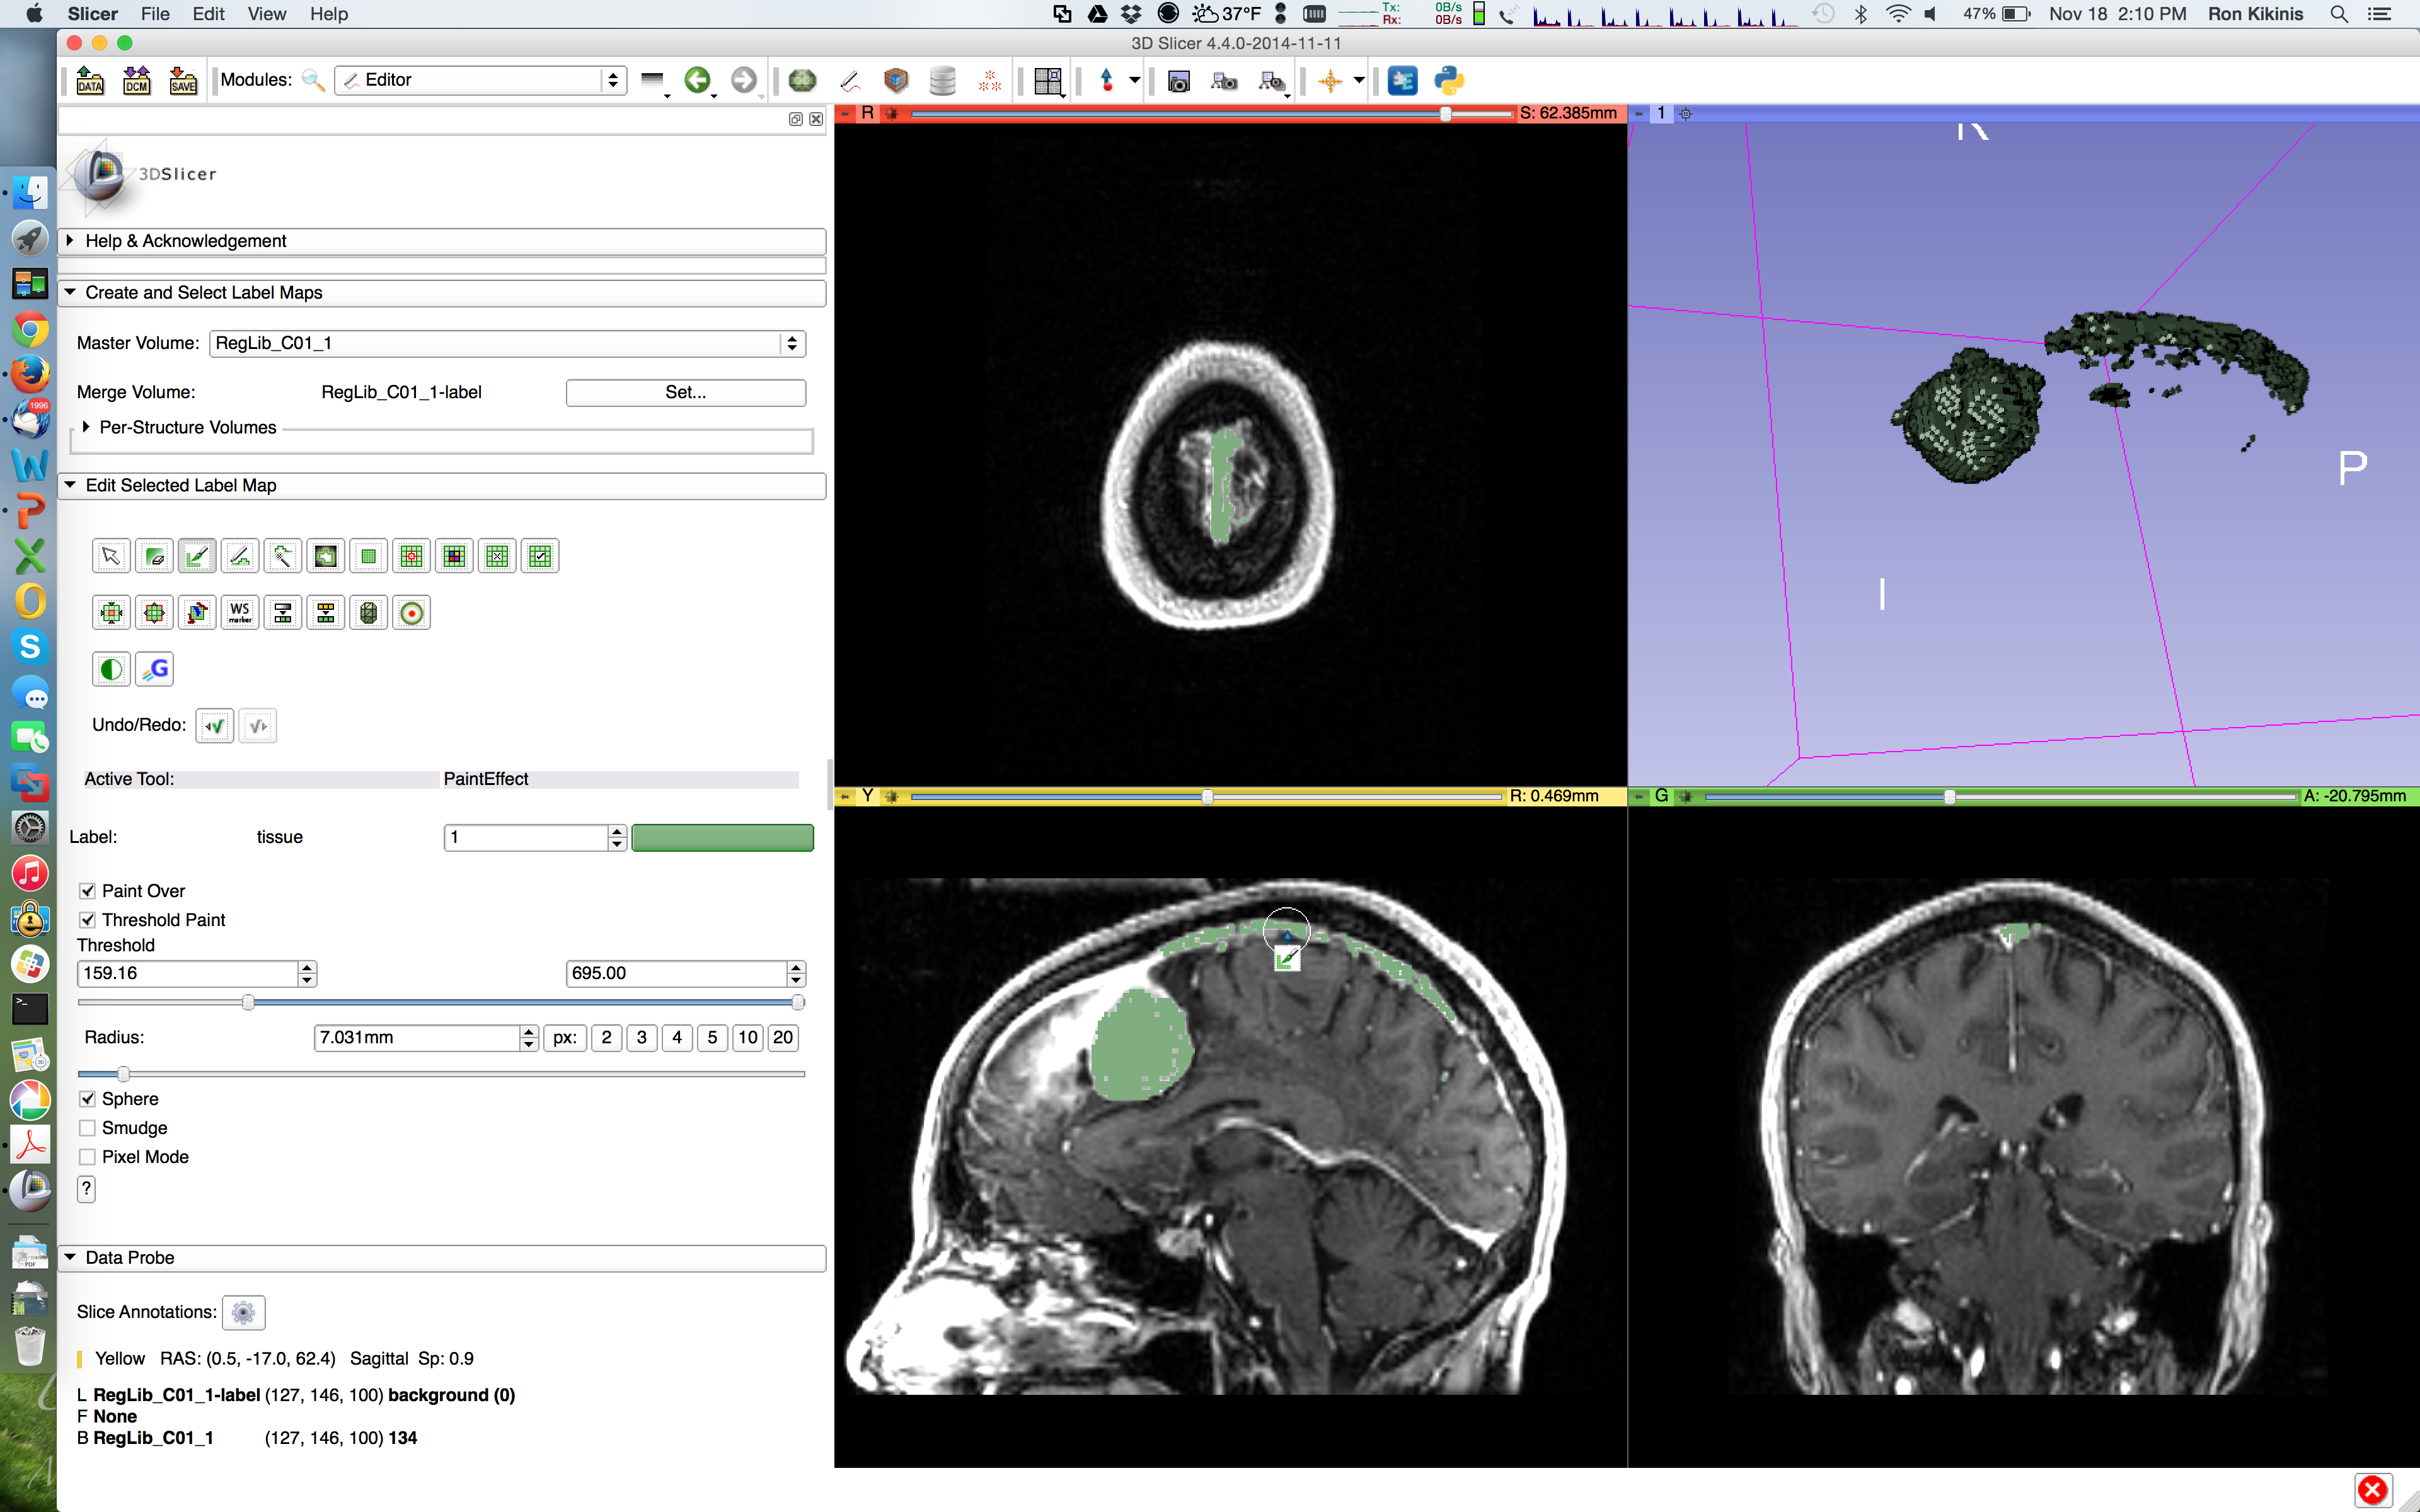
Task: Select the Eraser tool in the Editor
Action: (154, 557)
